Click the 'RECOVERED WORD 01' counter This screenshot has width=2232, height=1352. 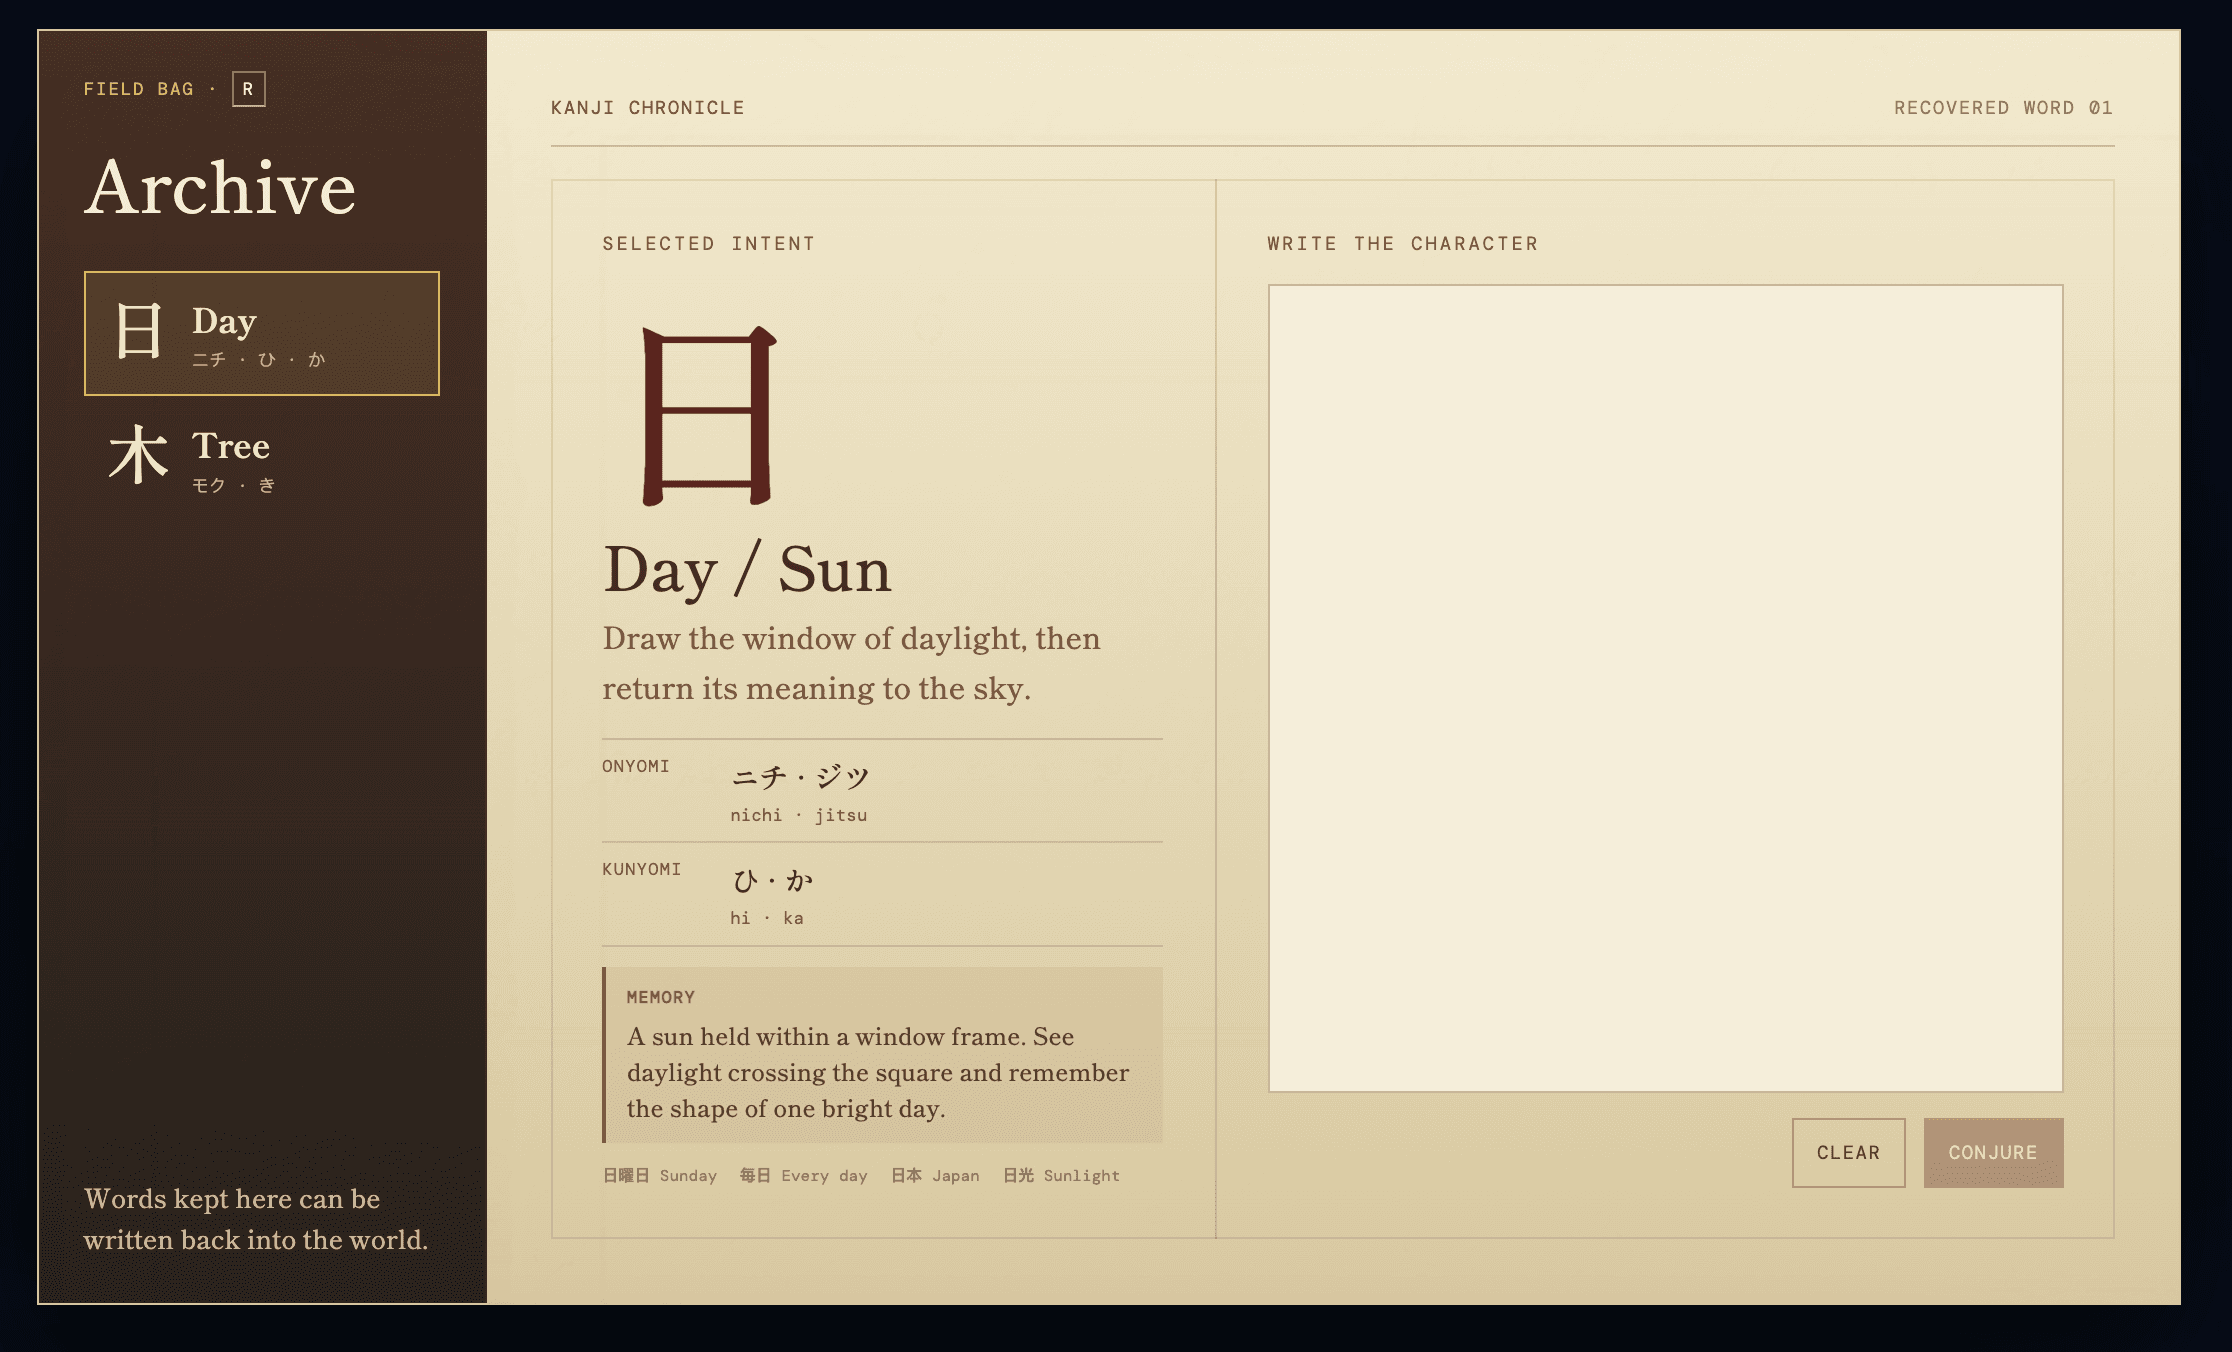coord(2003,108)
